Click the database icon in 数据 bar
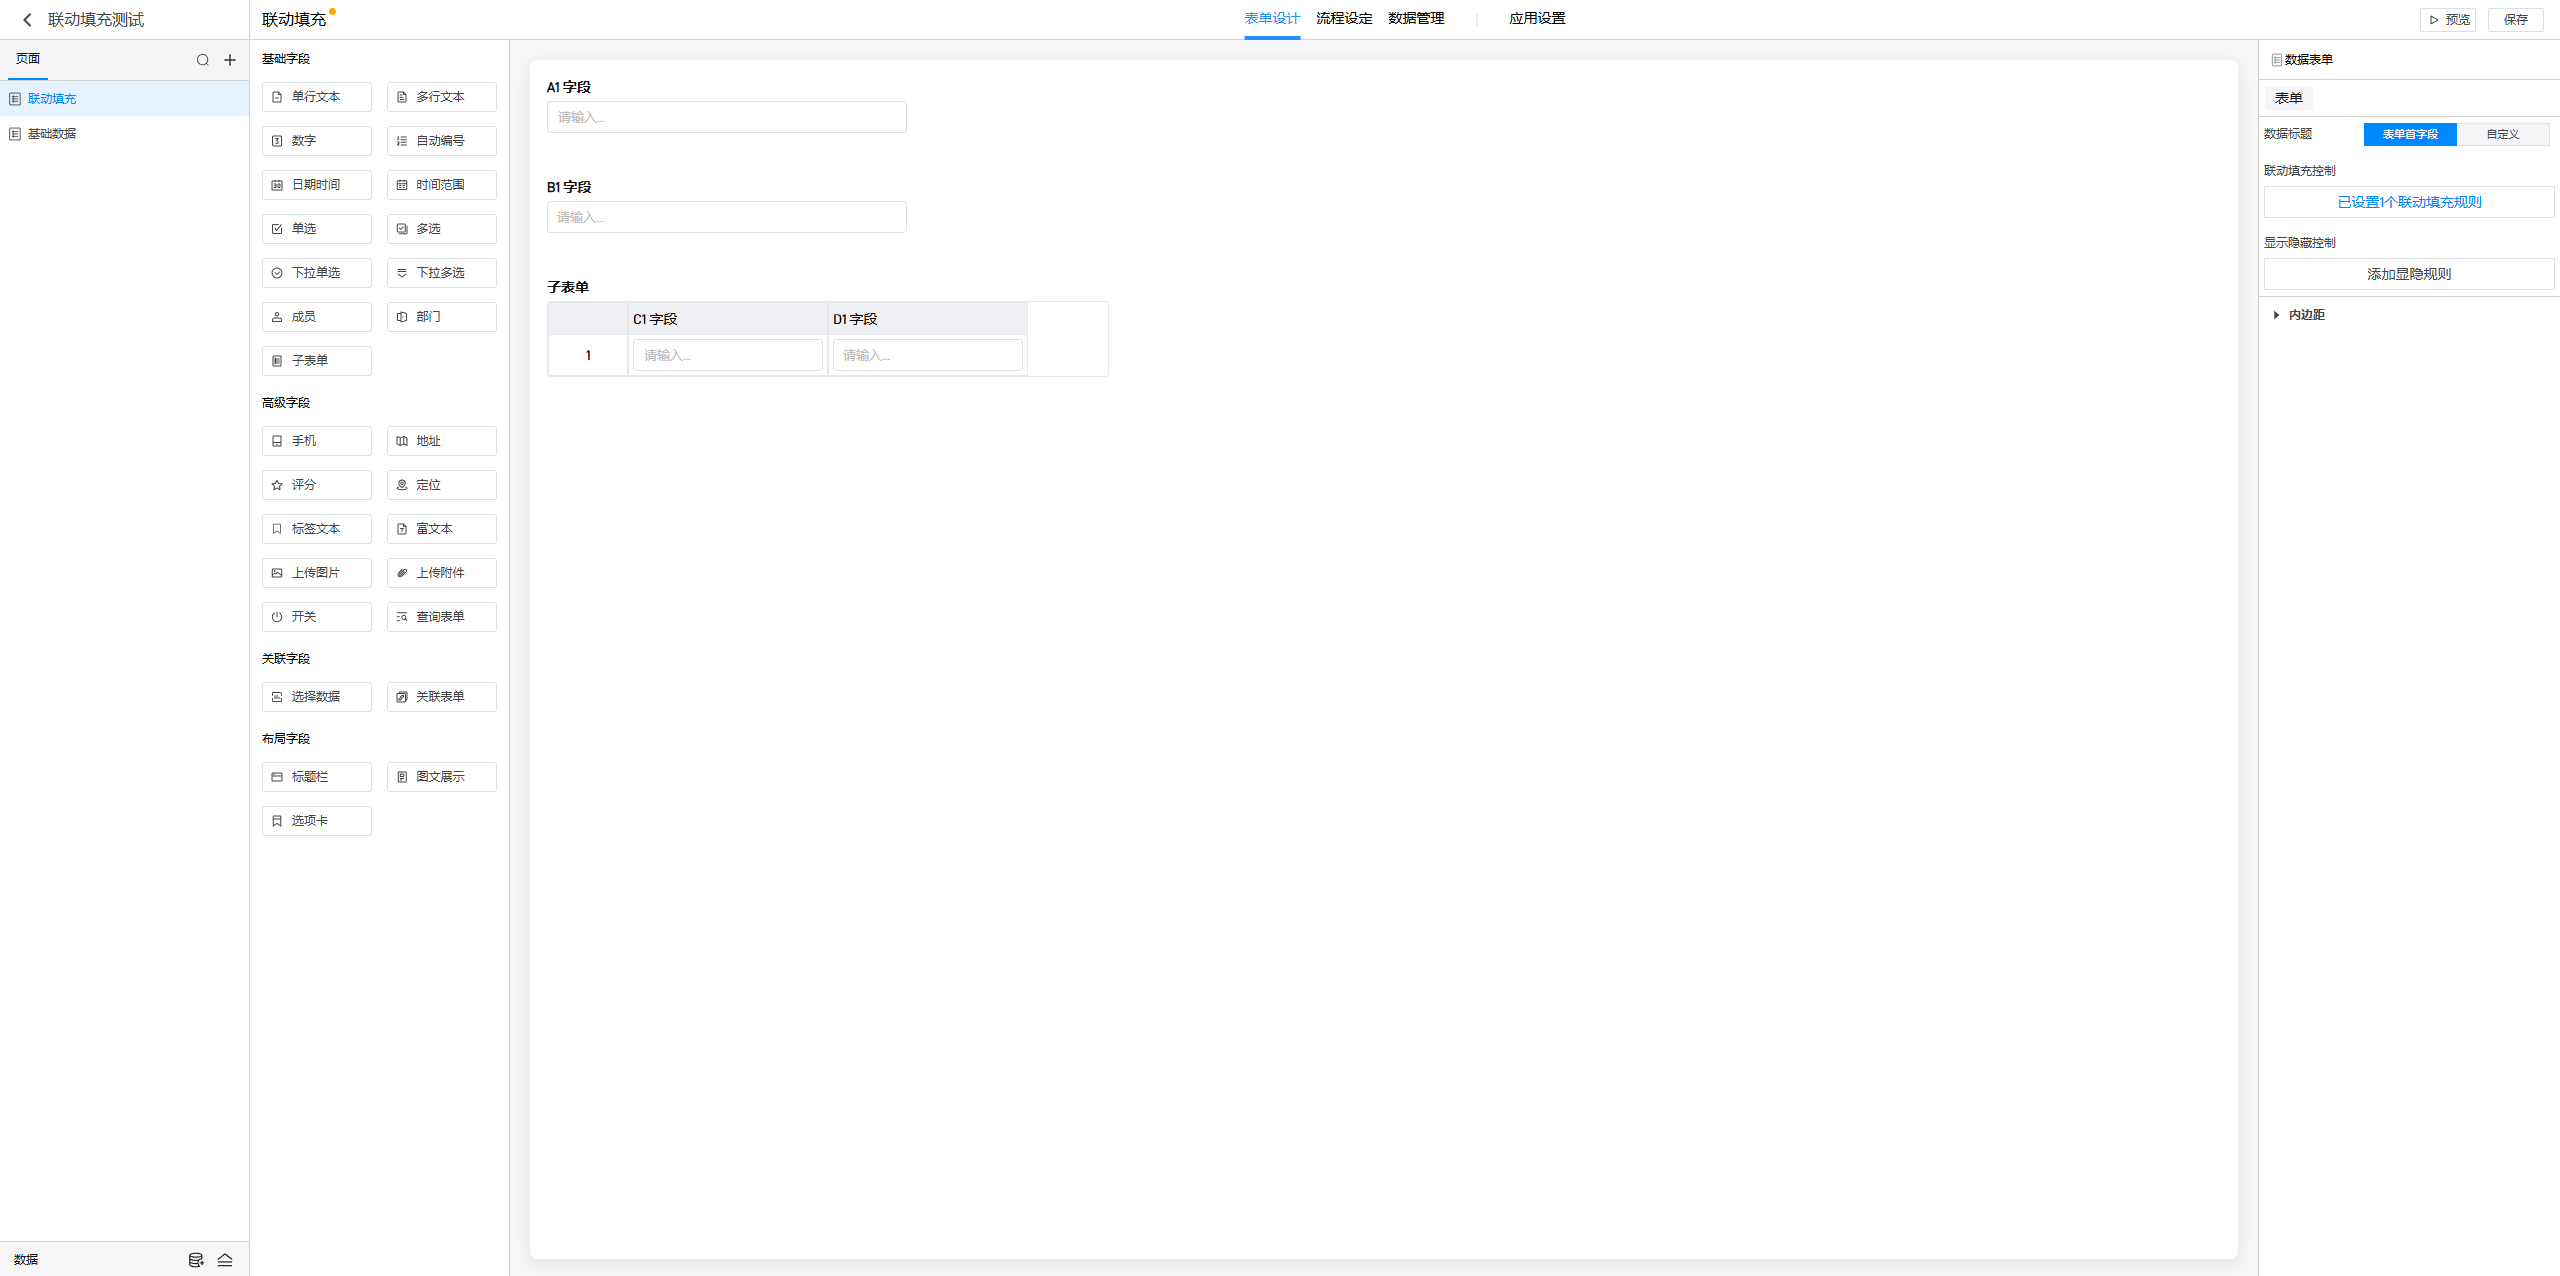Image resolution: width=2560 pixels, height=1276 pixels. (x=196, y=1260)
